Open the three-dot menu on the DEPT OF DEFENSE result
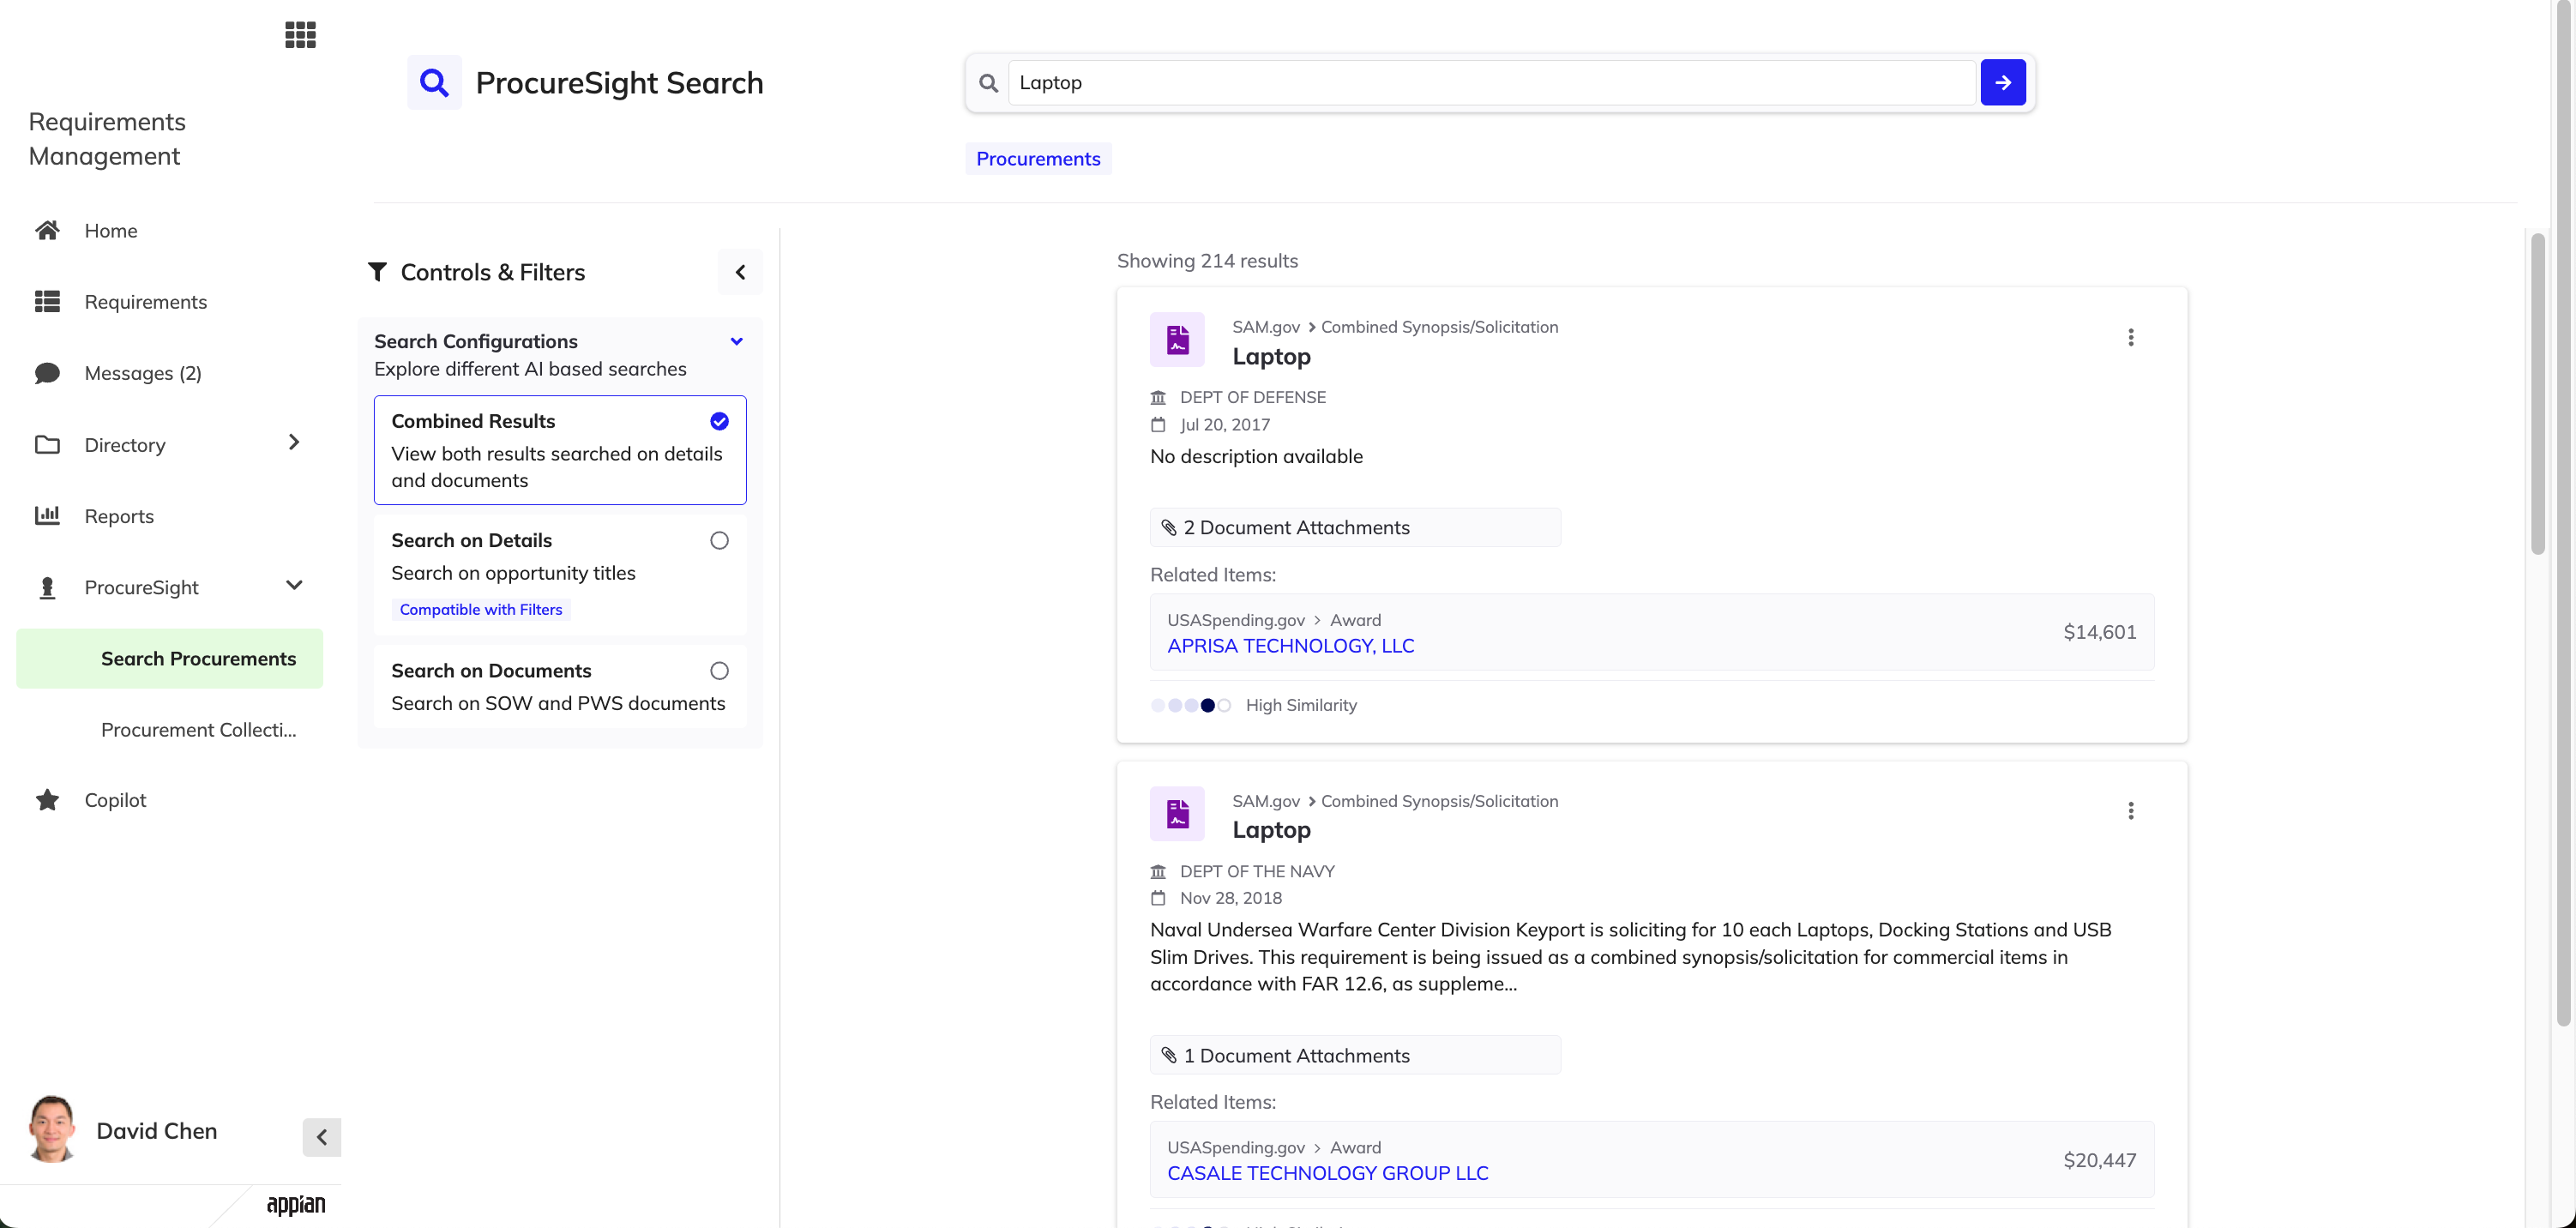Image resolution: width=2576 pixels, height=1228 pixels. 2130,337
